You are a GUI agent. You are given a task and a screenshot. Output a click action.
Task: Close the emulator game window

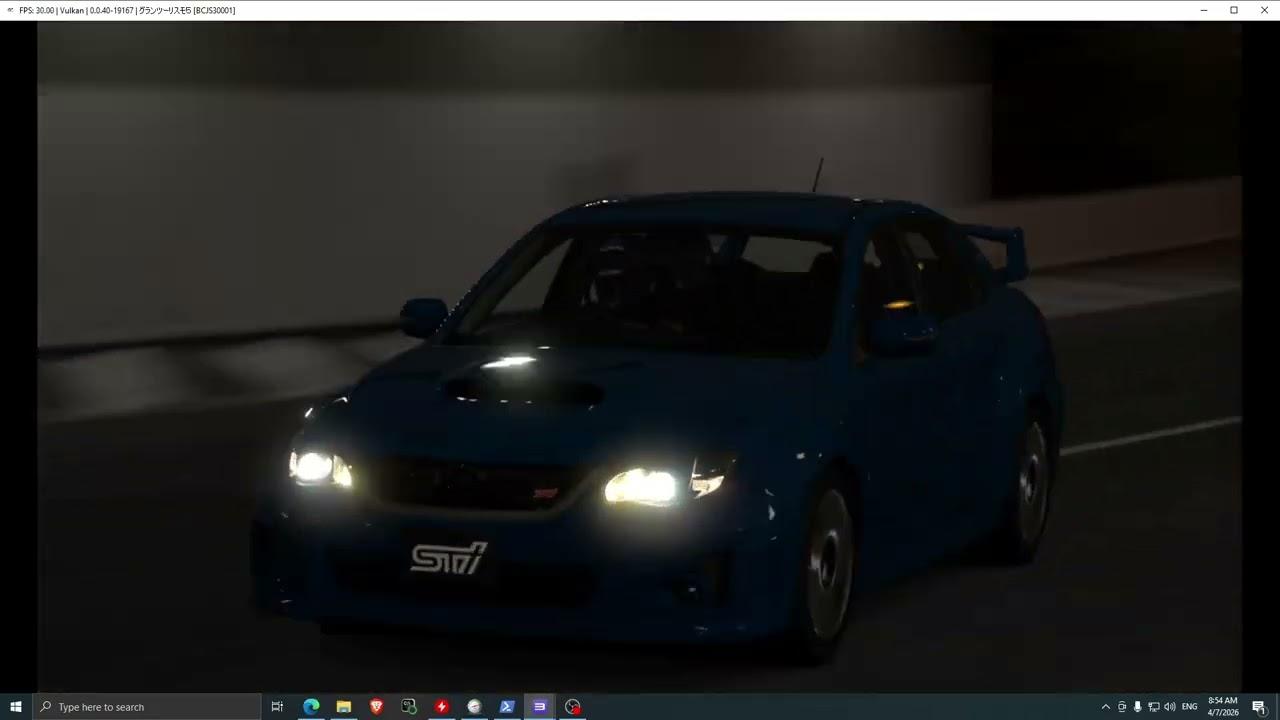coord(1264,10)
